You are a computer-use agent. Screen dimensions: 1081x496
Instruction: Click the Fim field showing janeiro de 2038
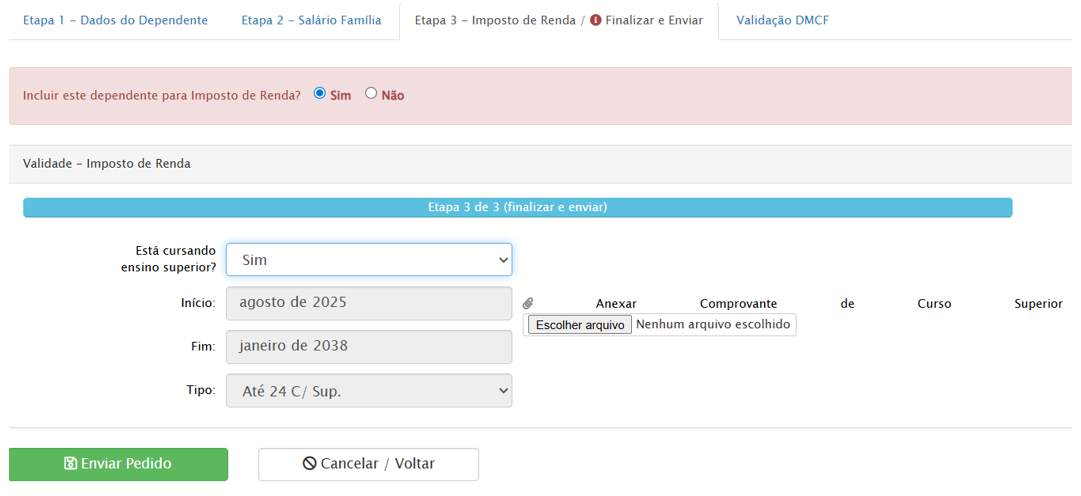(369, 347)
